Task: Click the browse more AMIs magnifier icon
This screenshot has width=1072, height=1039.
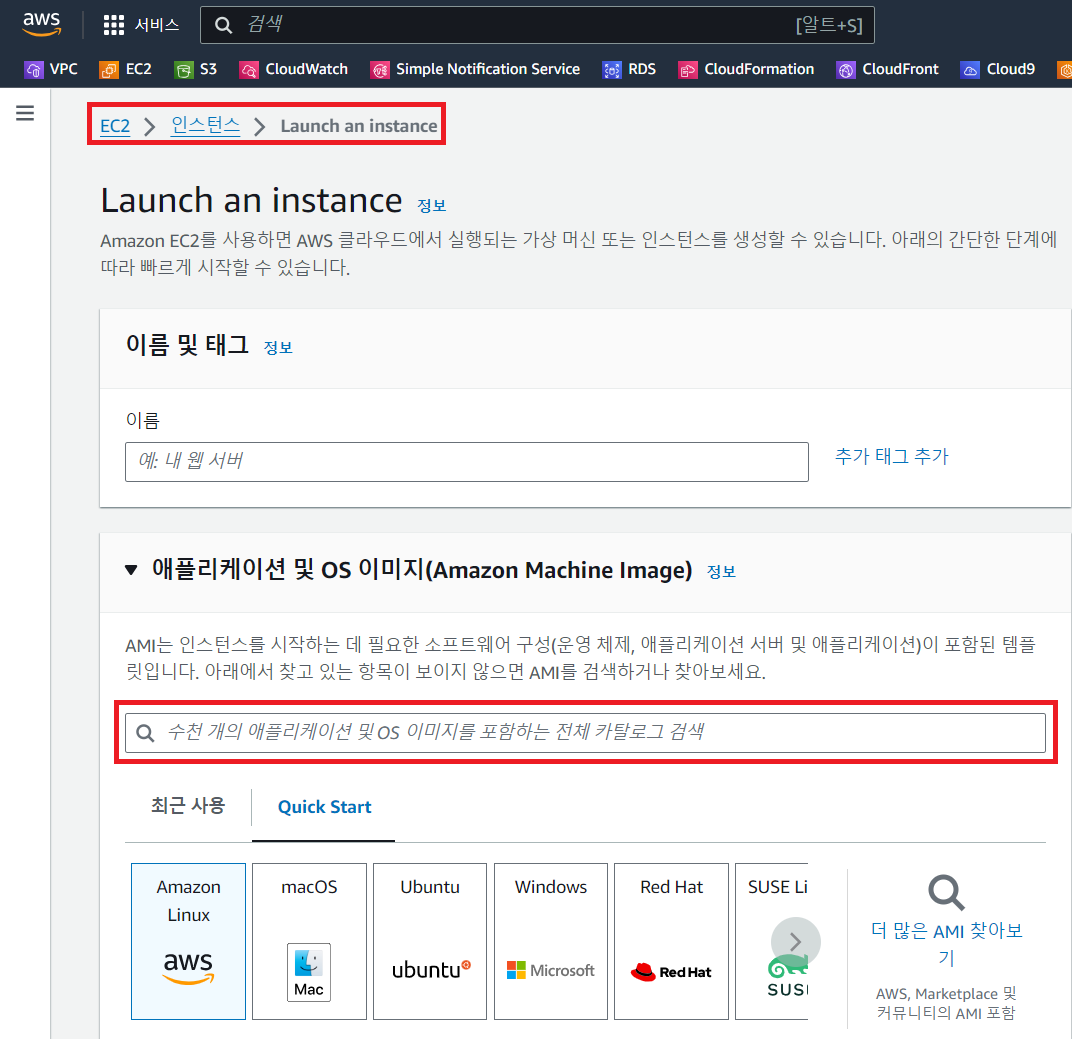Action: click(946, 892)
